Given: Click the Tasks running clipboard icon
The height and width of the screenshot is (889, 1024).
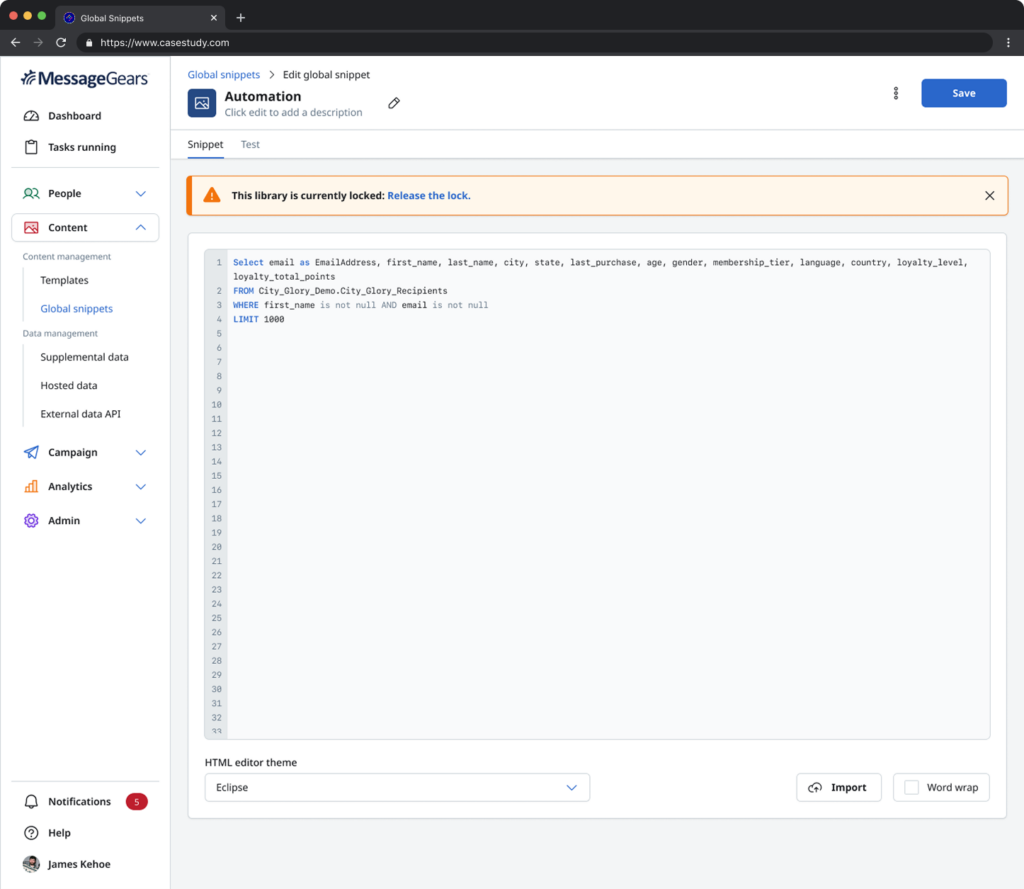Looking at the screenshot, I should coord(31,147).
